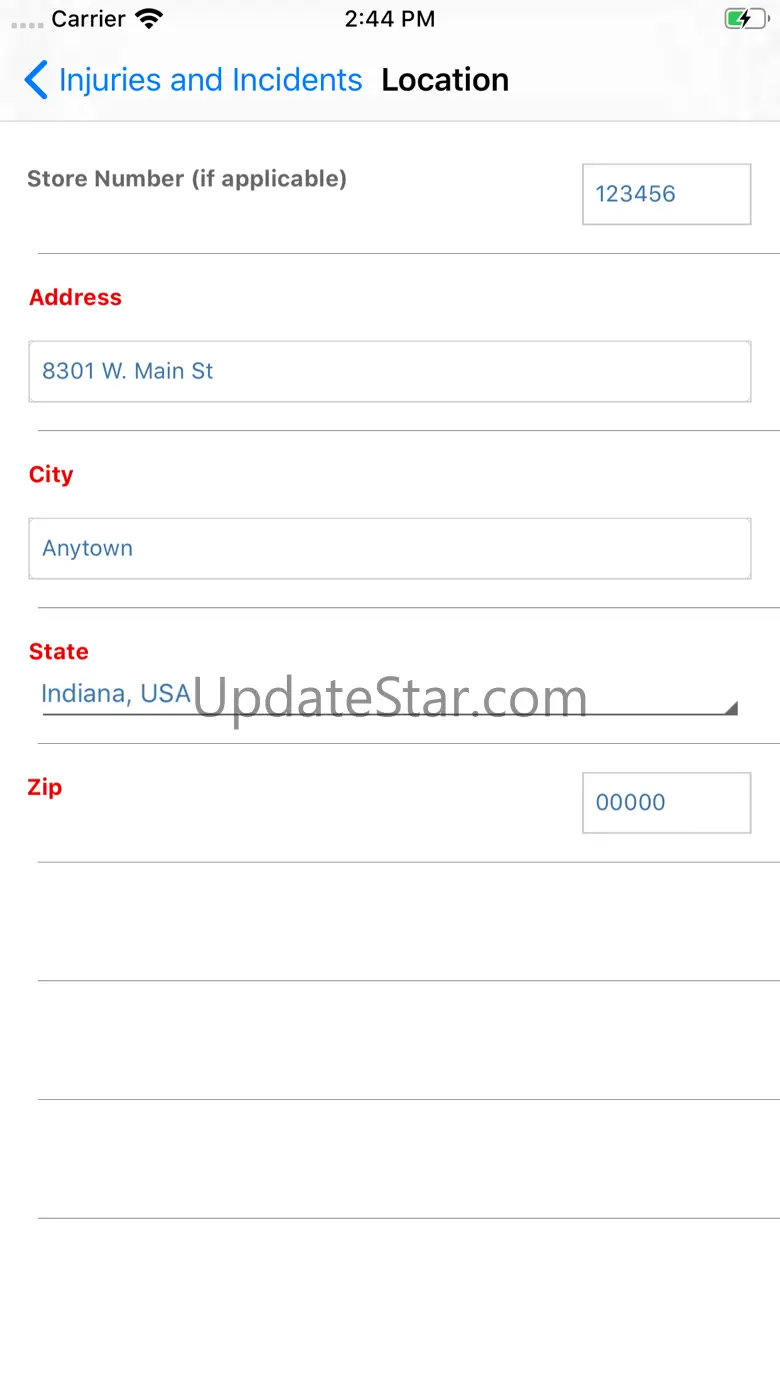The width and height of the screenshot is (780, 1387).
Task: Click the Store Number (if applicable) label
Action: (x=187, y=179)
